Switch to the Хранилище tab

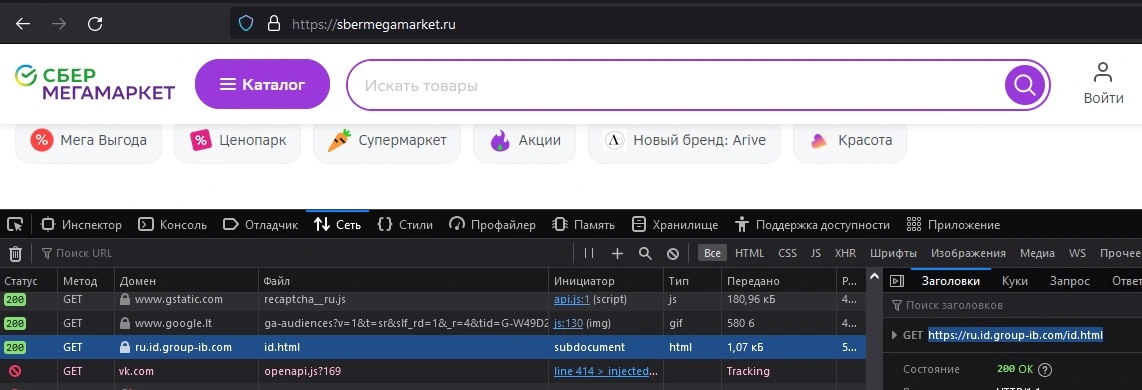tap(675, 225)
